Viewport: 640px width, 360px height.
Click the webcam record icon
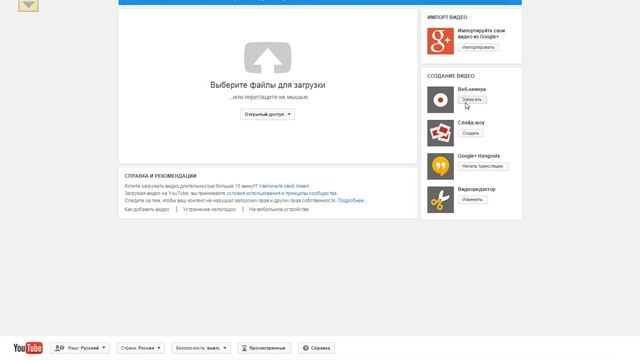click(440, 100)
